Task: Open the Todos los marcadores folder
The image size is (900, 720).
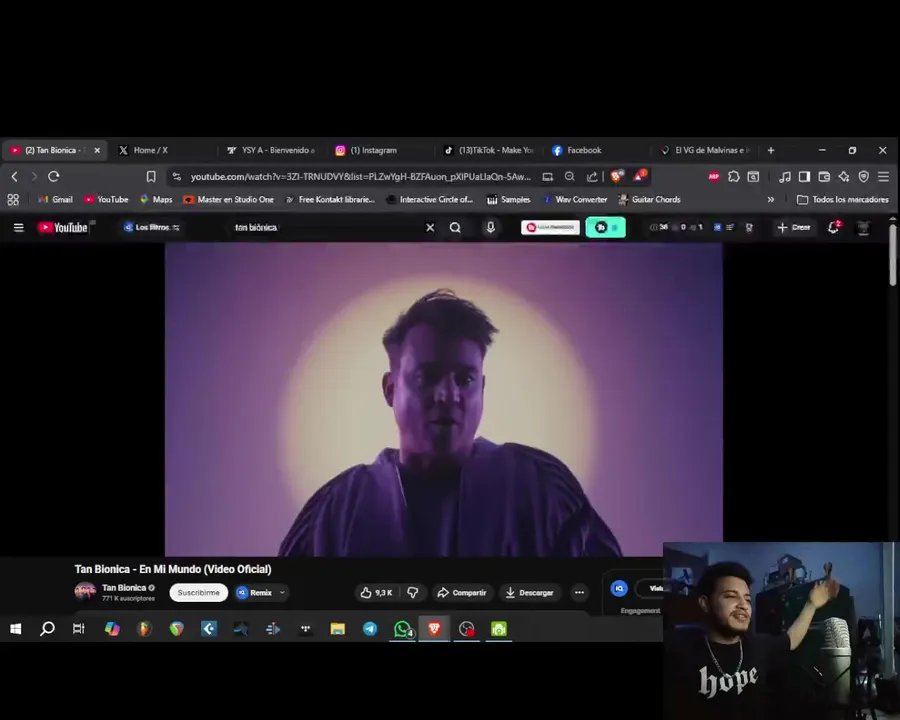Action: pyautogui.click(x=843, y=199)
